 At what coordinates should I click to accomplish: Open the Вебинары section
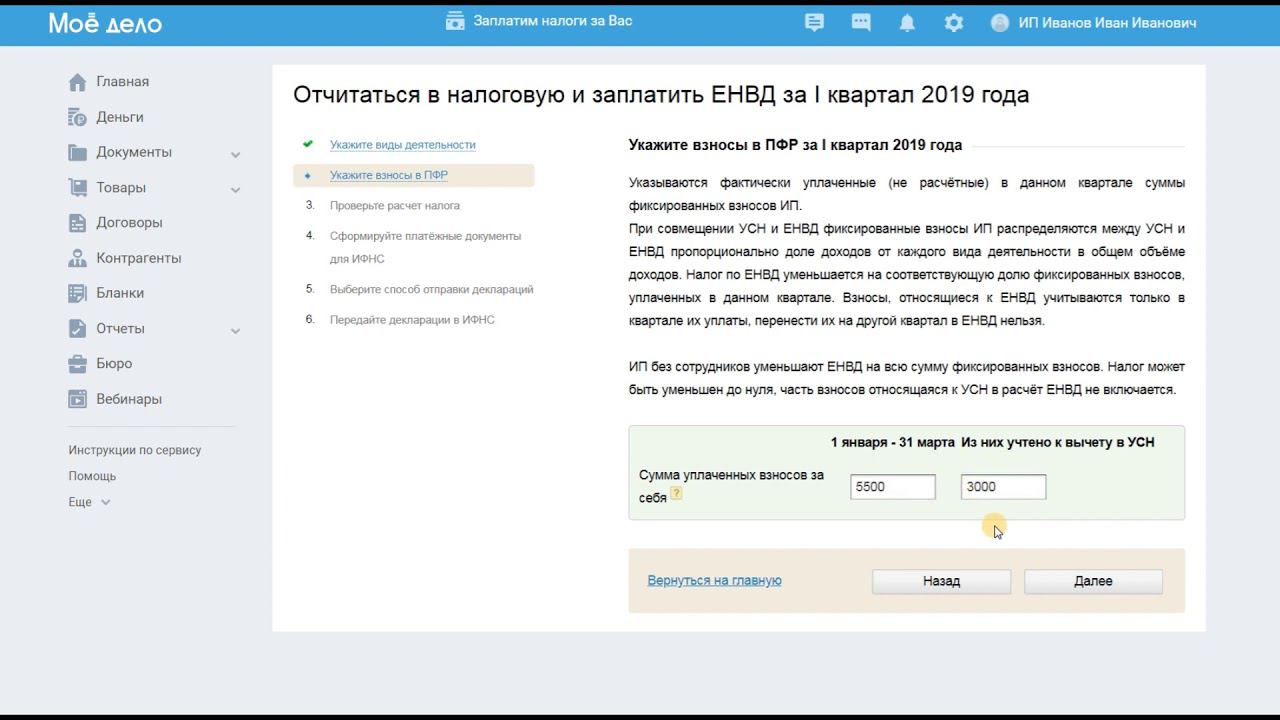coord(129,399)
